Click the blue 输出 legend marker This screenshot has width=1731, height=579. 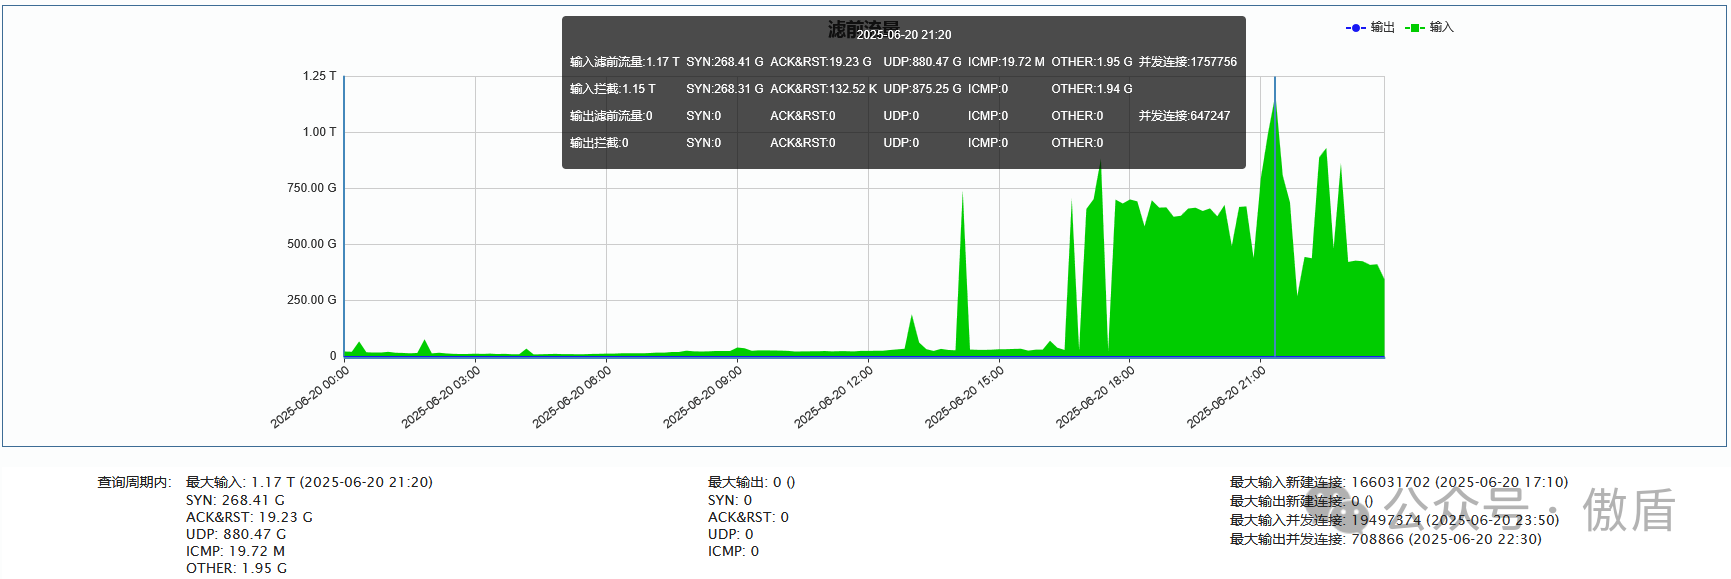[1355, 28]
